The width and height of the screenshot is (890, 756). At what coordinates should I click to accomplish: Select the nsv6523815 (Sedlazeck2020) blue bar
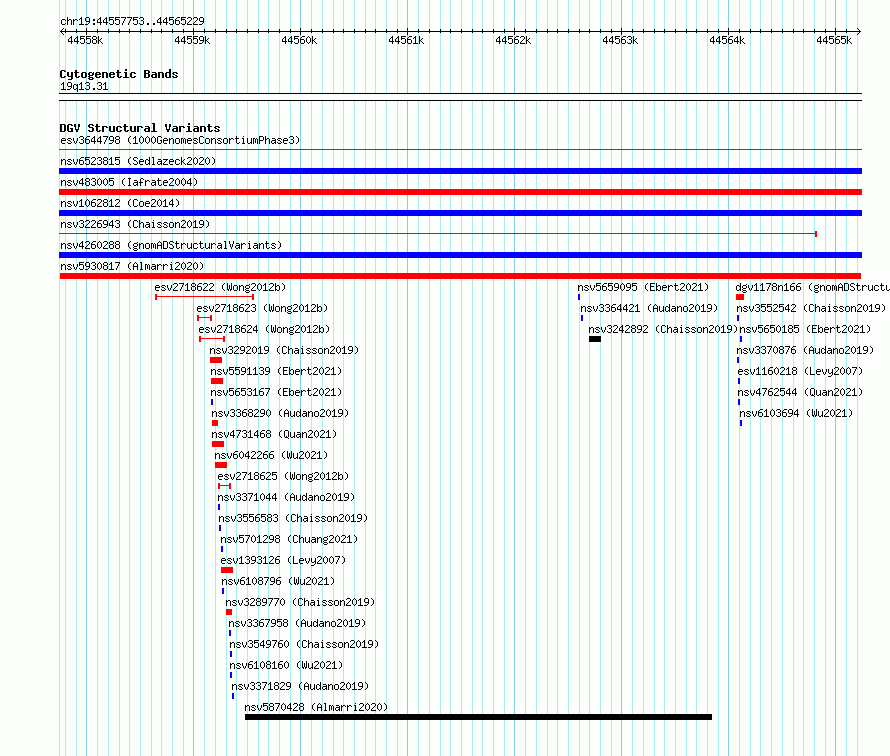tap(460, 171)
